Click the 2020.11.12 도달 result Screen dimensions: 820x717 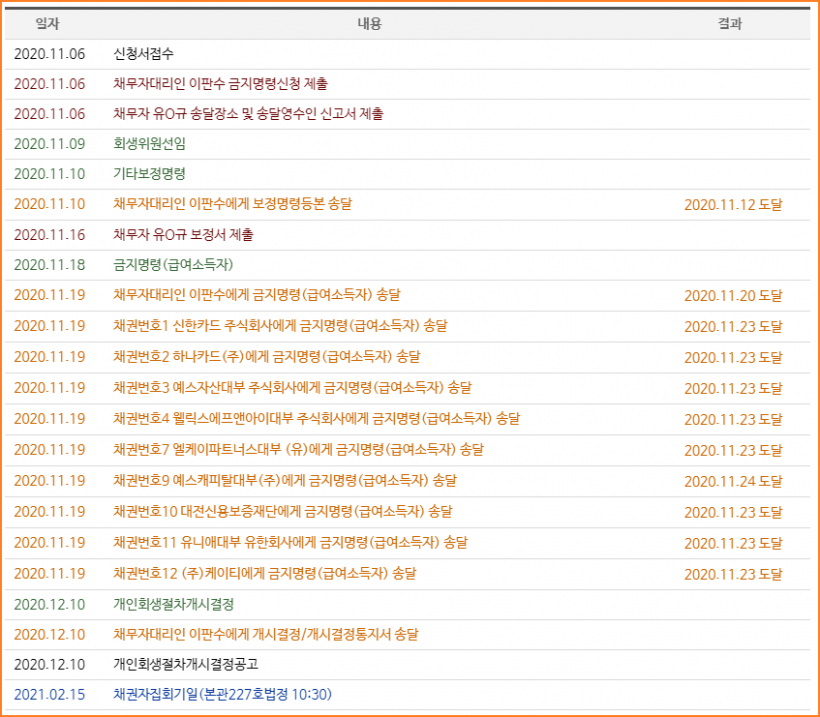point(733,204)
